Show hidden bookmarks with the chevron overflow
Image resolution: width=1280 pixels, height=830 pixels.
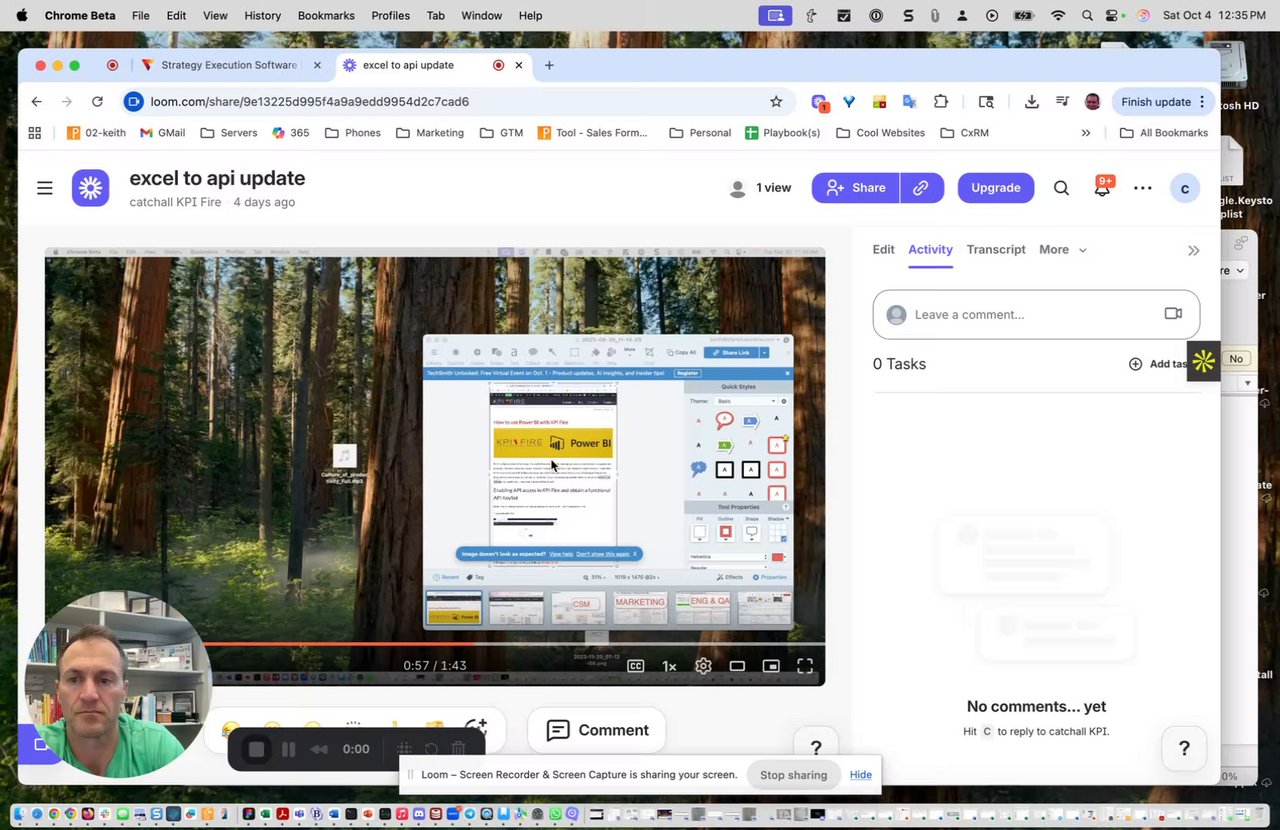(x=1086, y=133)
